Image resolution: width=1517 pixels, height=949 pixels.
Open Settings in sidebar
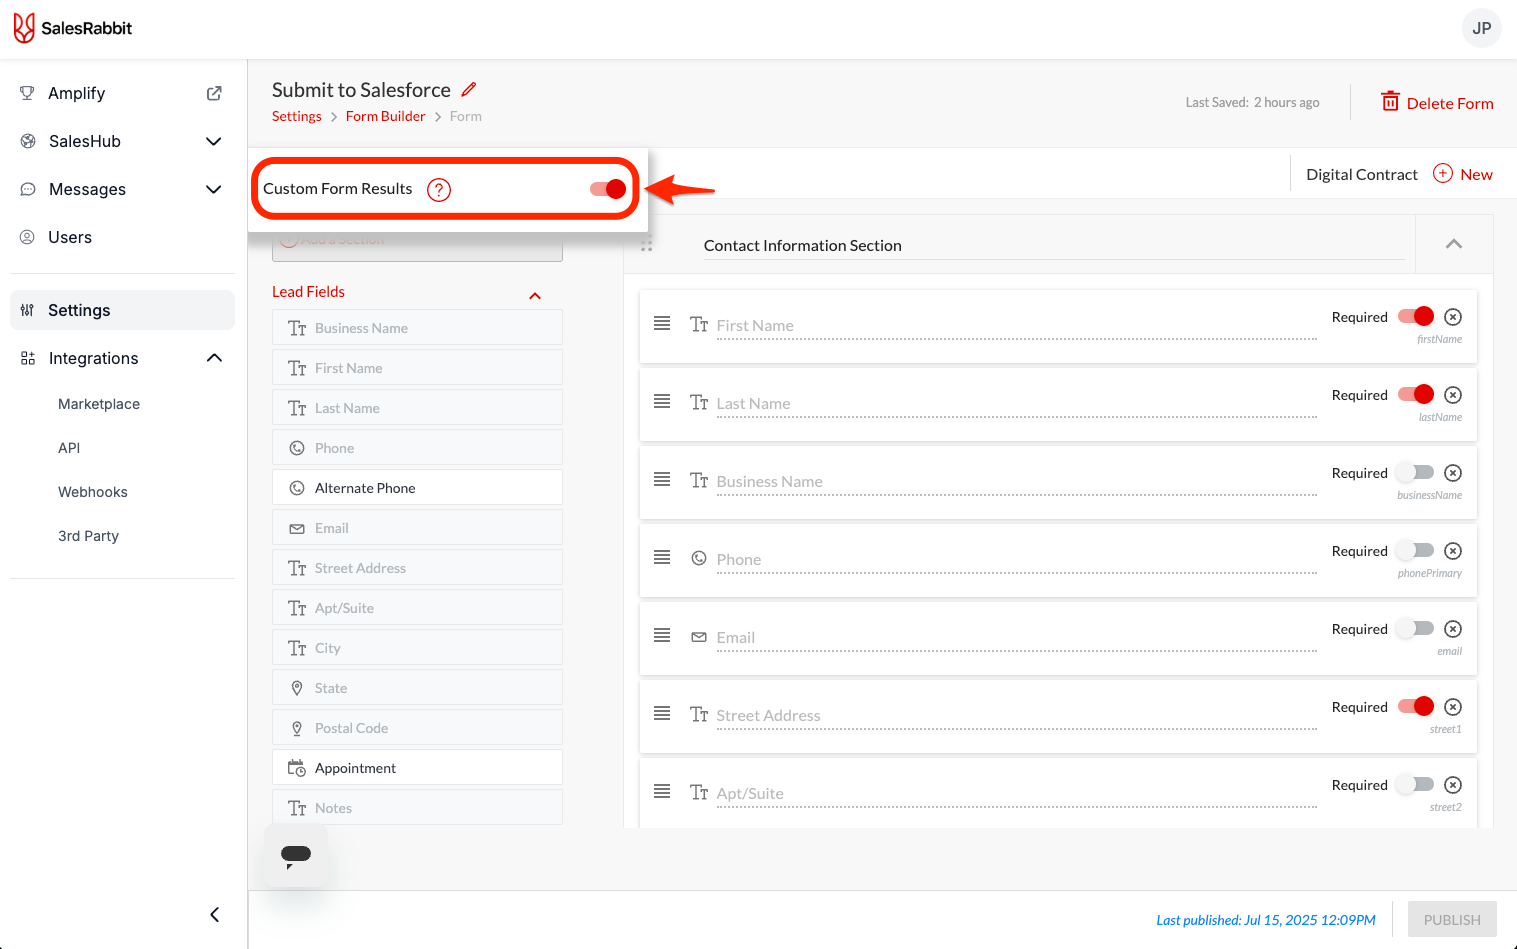(x=122, y=310)
